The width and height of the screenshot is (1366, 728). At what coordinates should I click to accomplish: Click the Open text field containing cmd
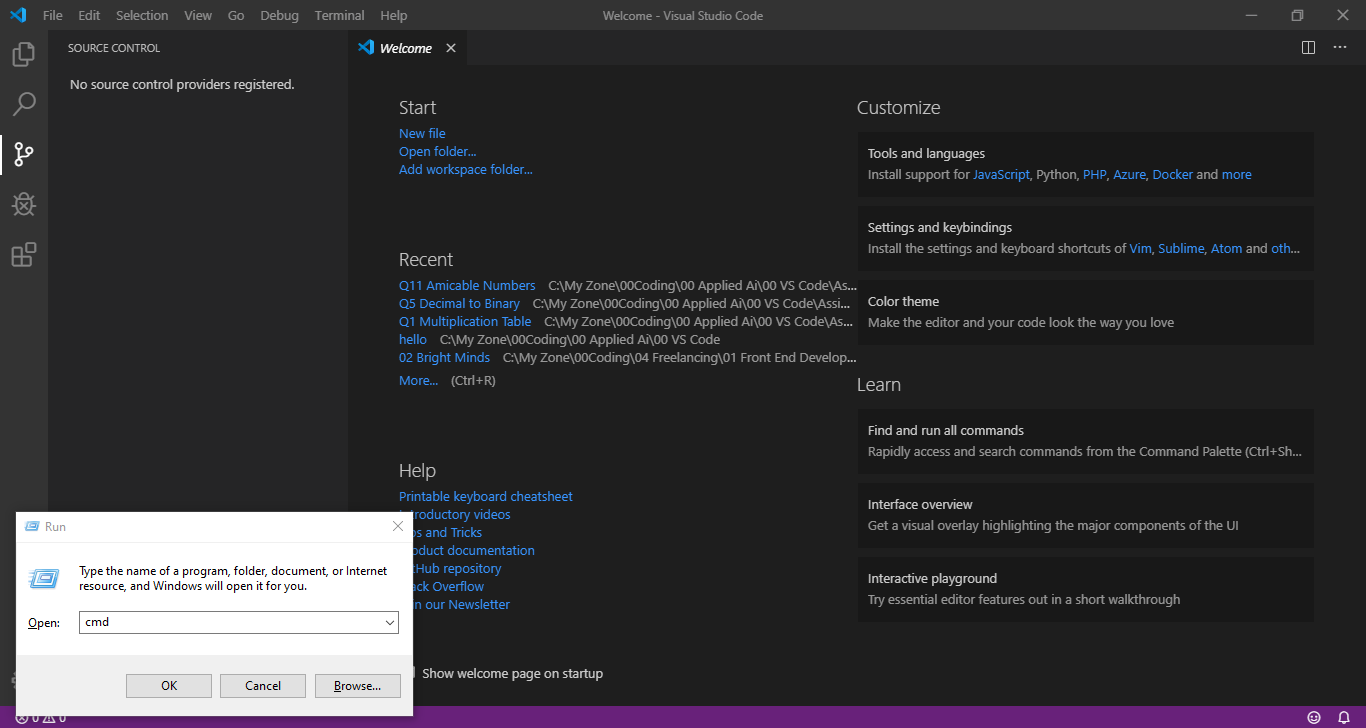coord(239,622)
